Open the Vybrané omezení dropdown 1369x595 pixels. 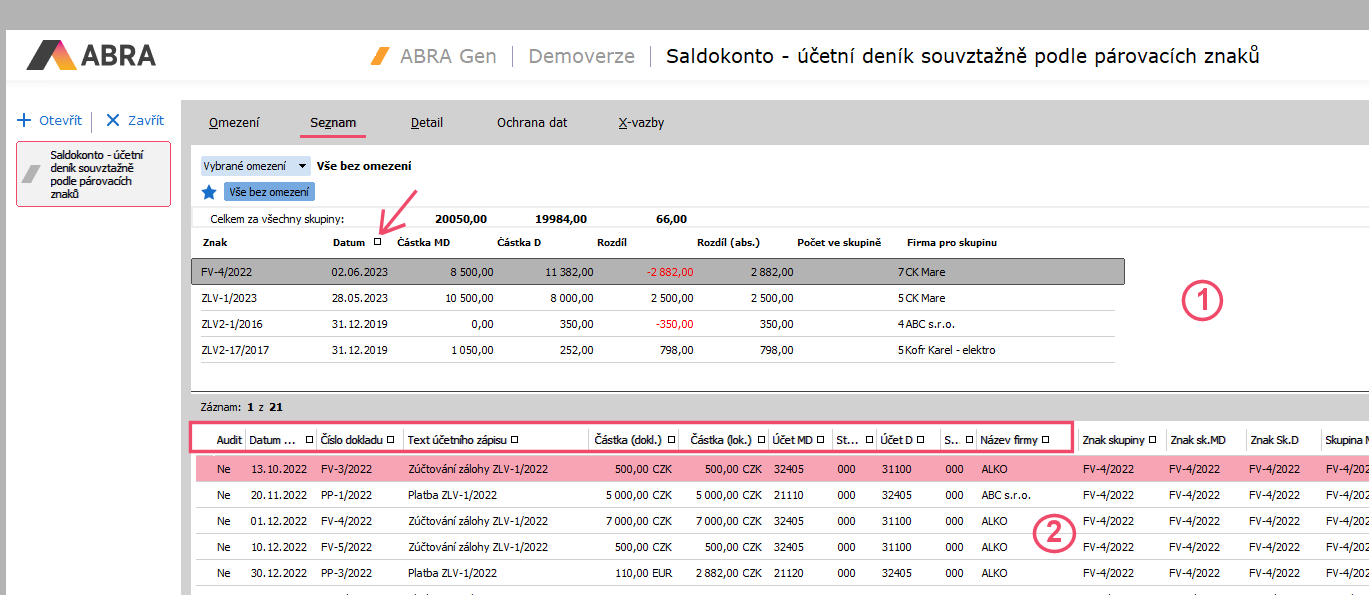pos(302,166)
